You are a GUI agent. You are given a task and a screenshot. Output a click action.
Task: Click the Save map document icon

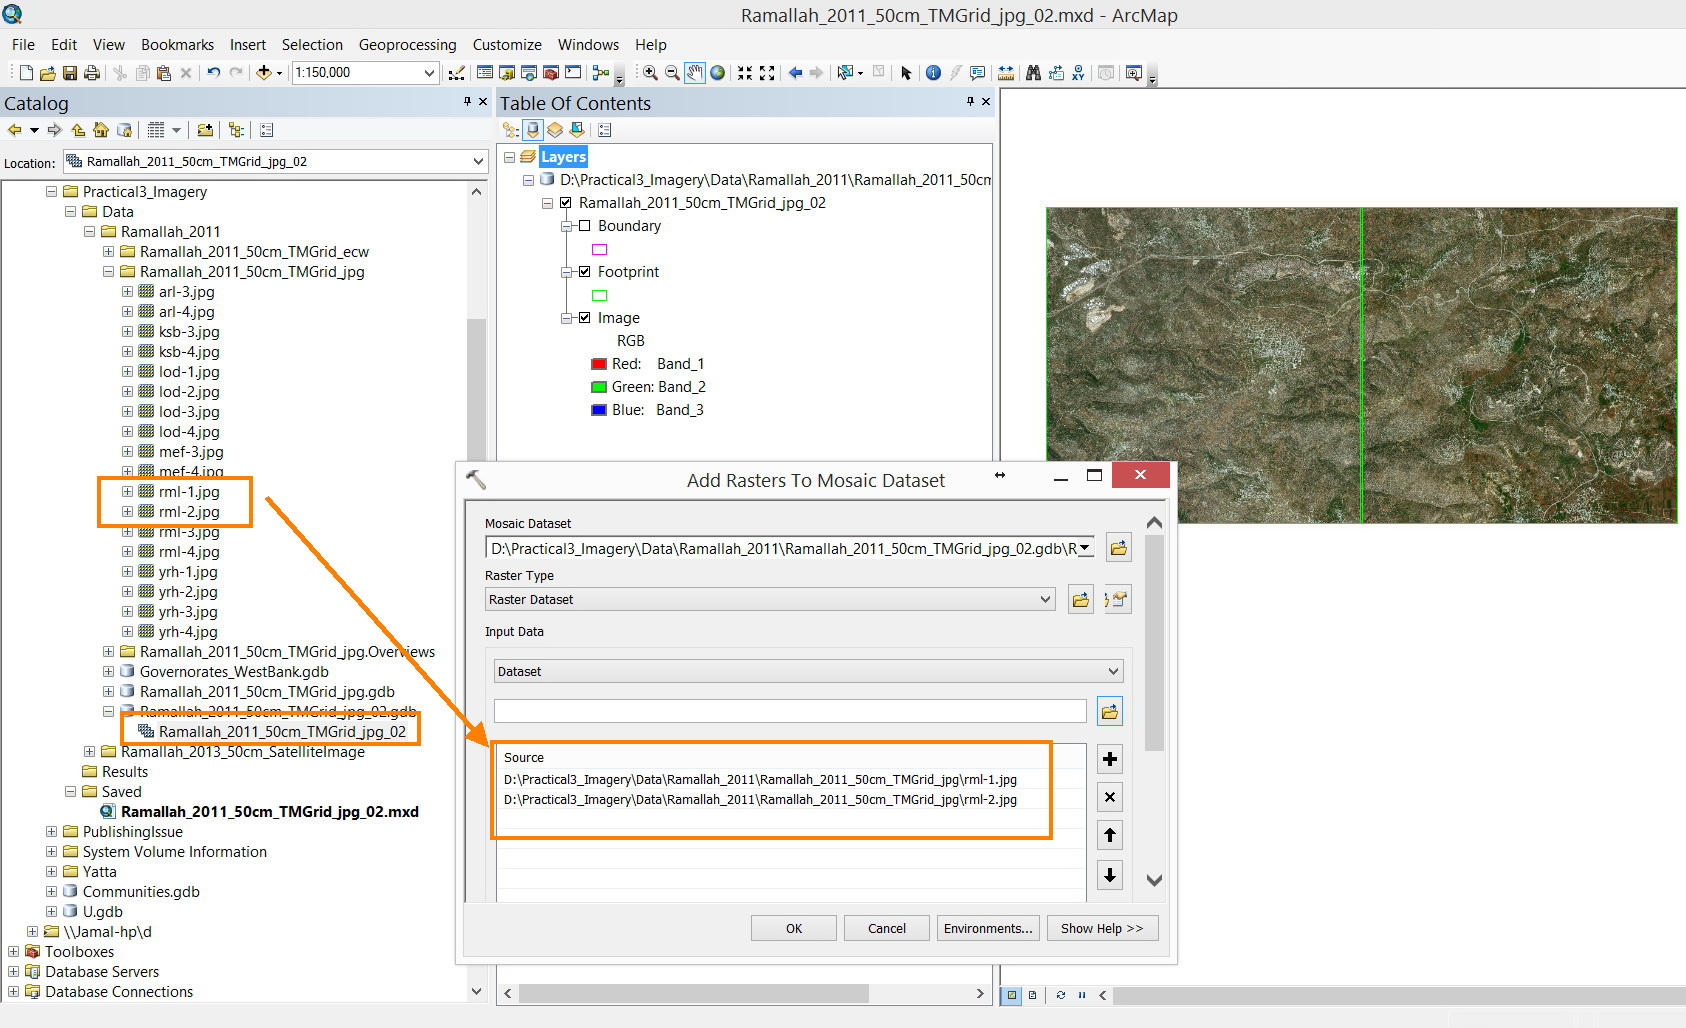click(70, 73)
